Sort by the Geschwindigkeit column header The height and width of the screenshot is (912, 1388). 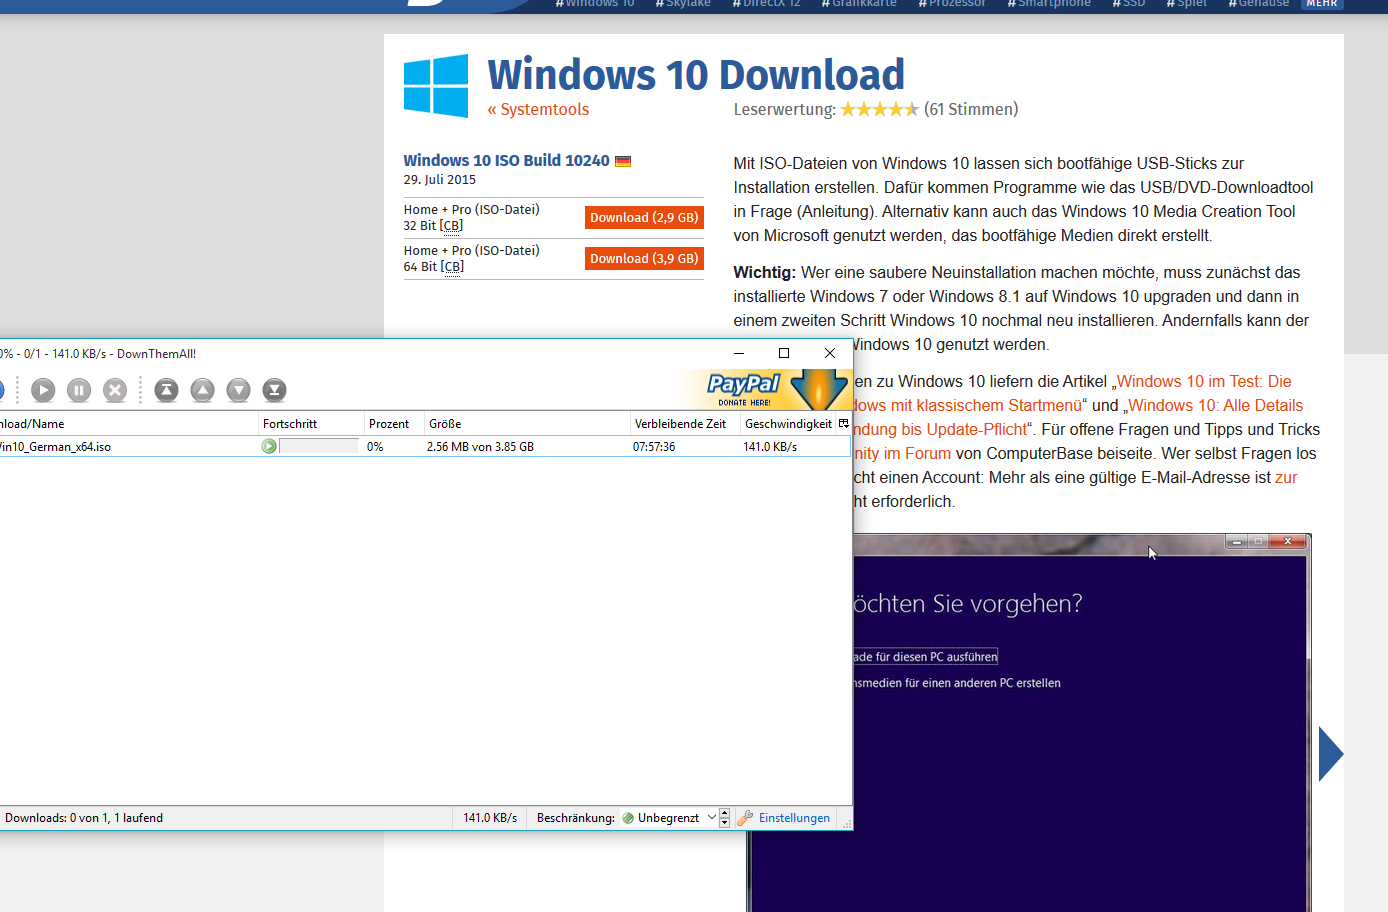[788, 424]
